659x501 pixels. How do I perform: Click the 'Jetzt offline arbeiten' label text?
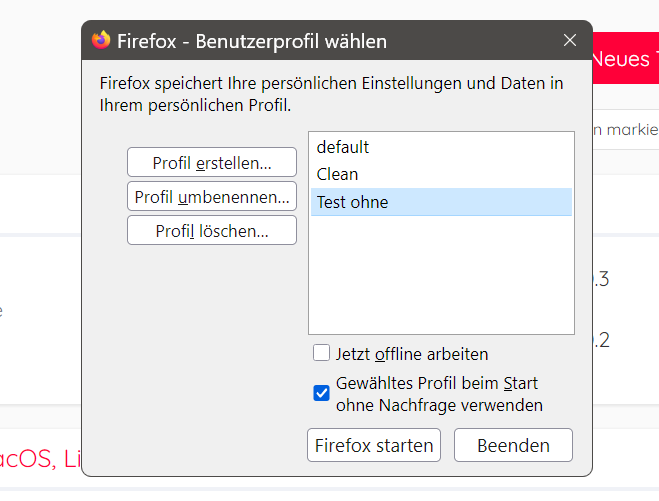[412, 354]
